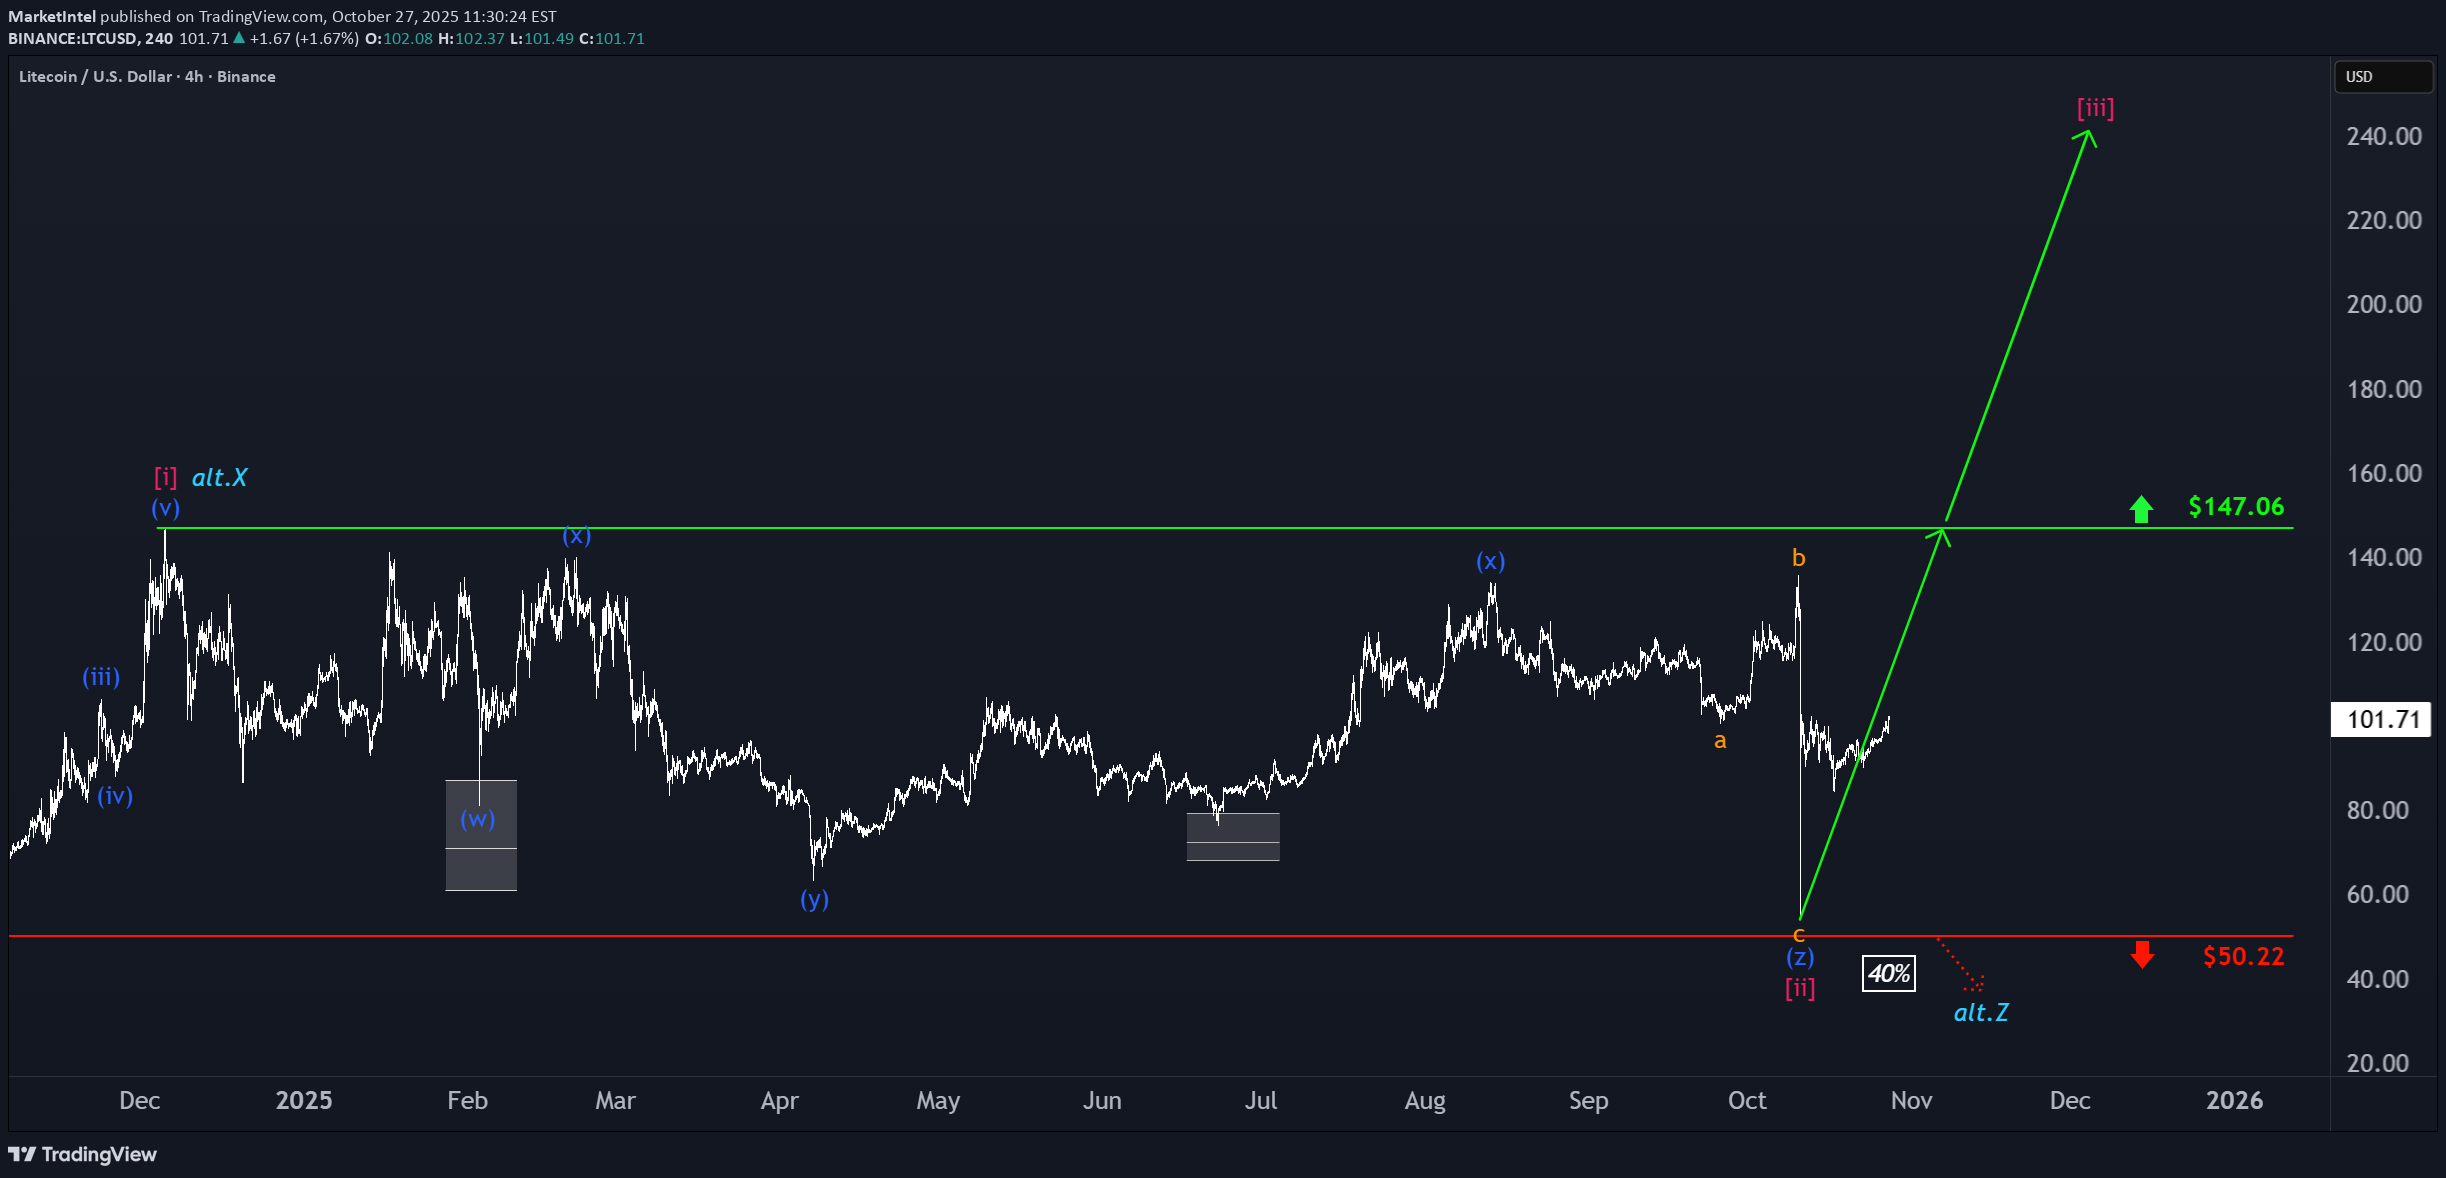Screen dimensions: 2446x1178
Task: Click the [iii] wave target label
Action: 2095,108
